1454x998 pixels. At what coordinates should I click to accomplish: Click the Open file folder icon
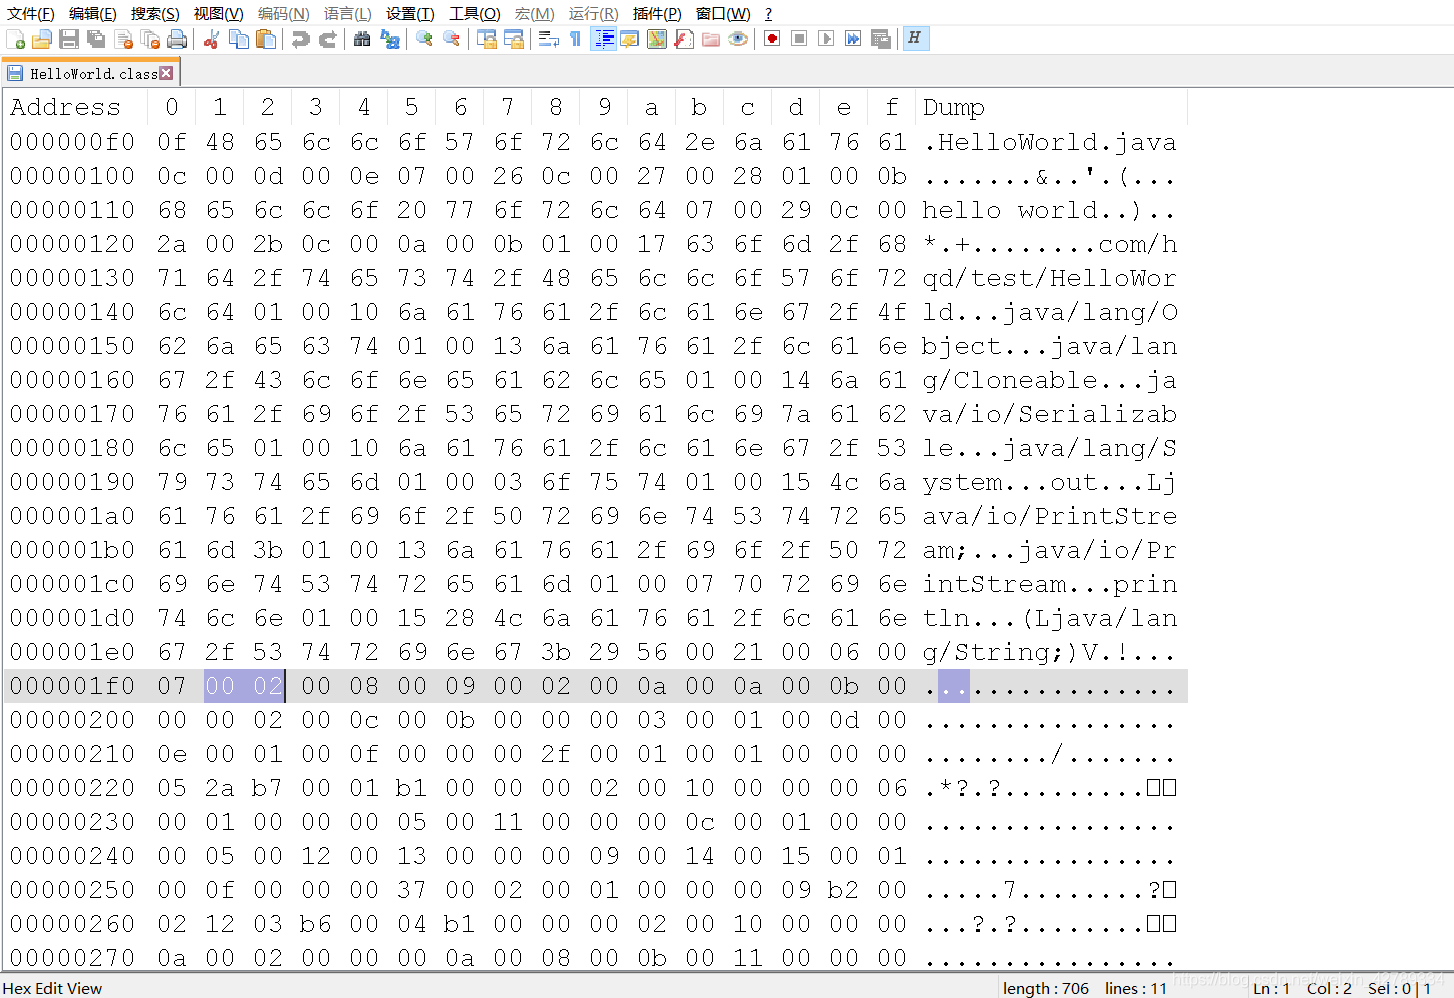coord(42,39)
